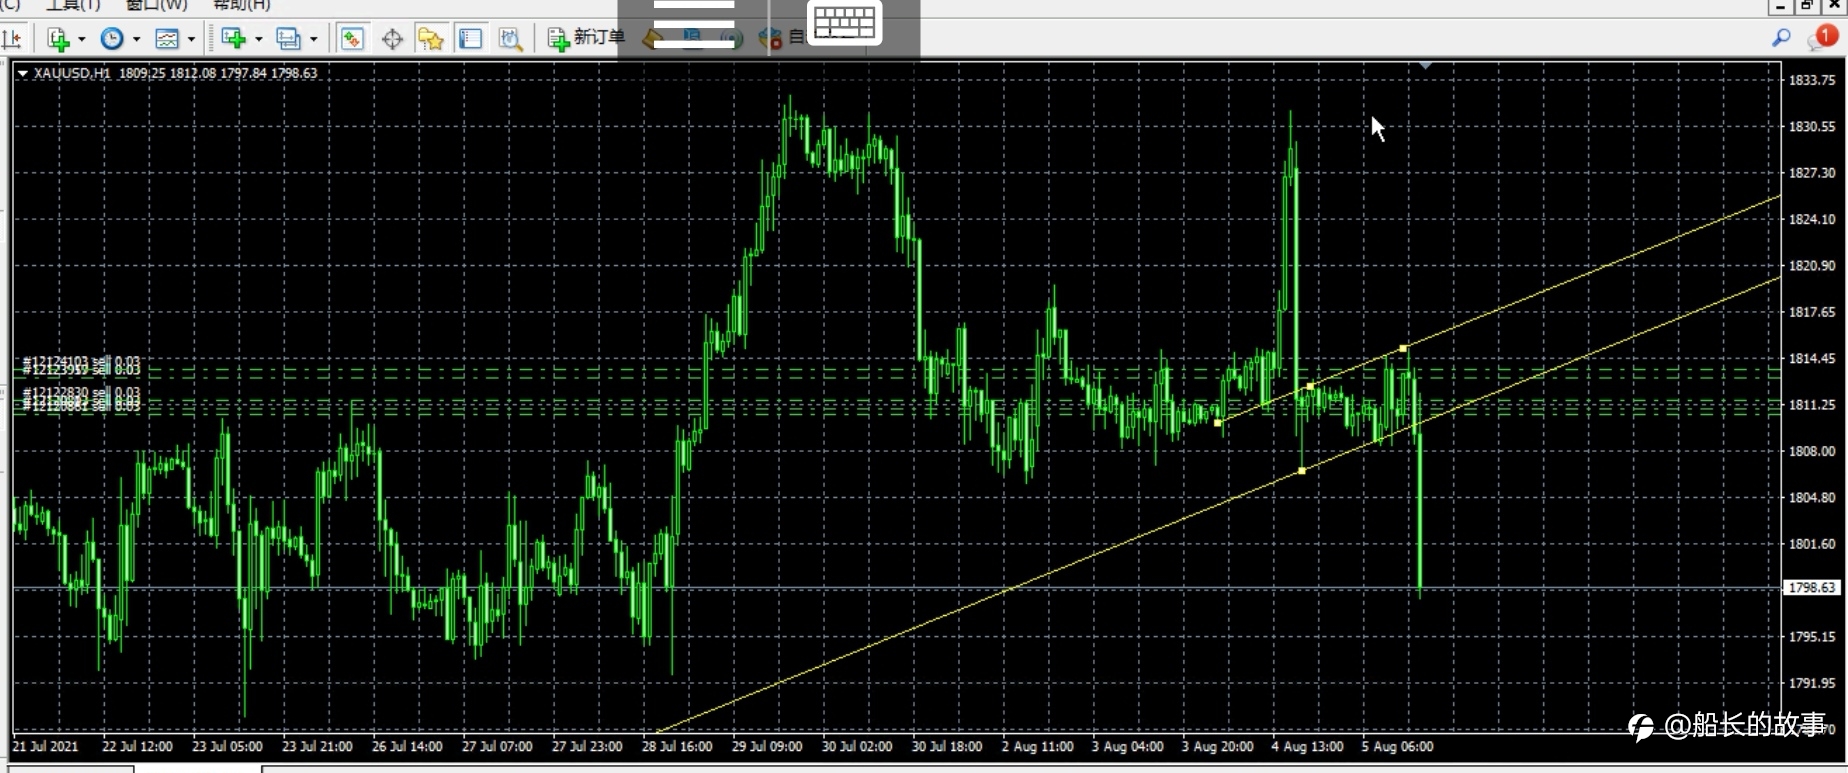
Task: Open the overlay on-screen keyboard icon
Action: 845,22
